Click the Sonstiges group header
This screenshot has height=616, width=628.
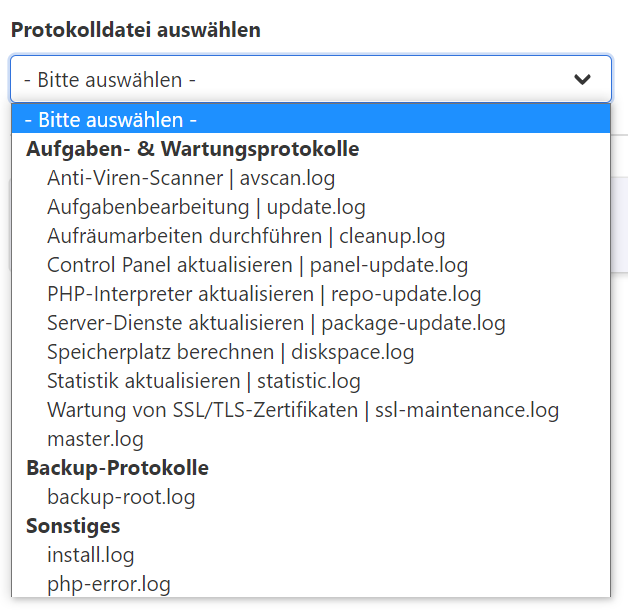pos(73,526)
